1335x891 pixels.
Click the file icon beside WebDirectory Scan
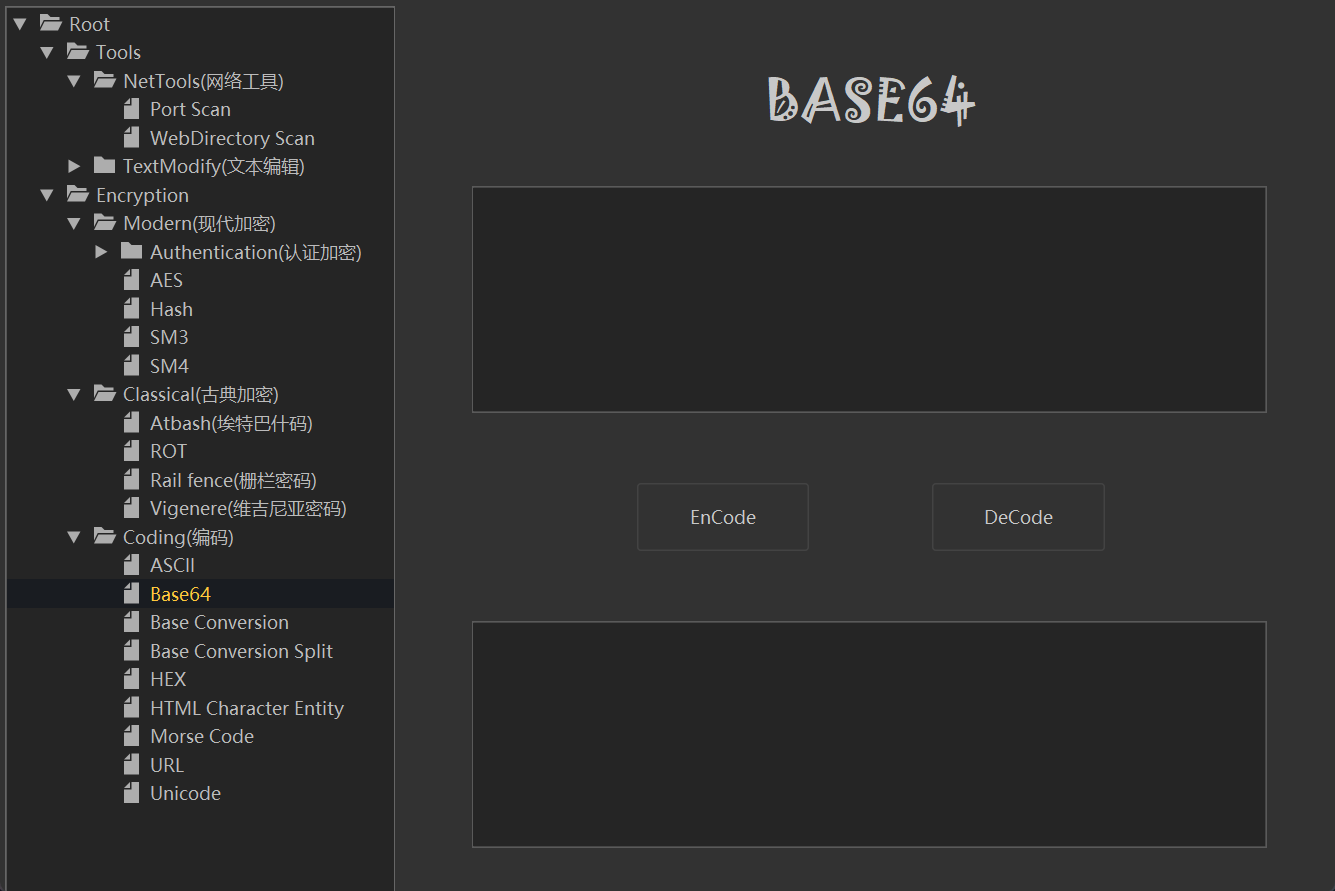tap(131, 138)
